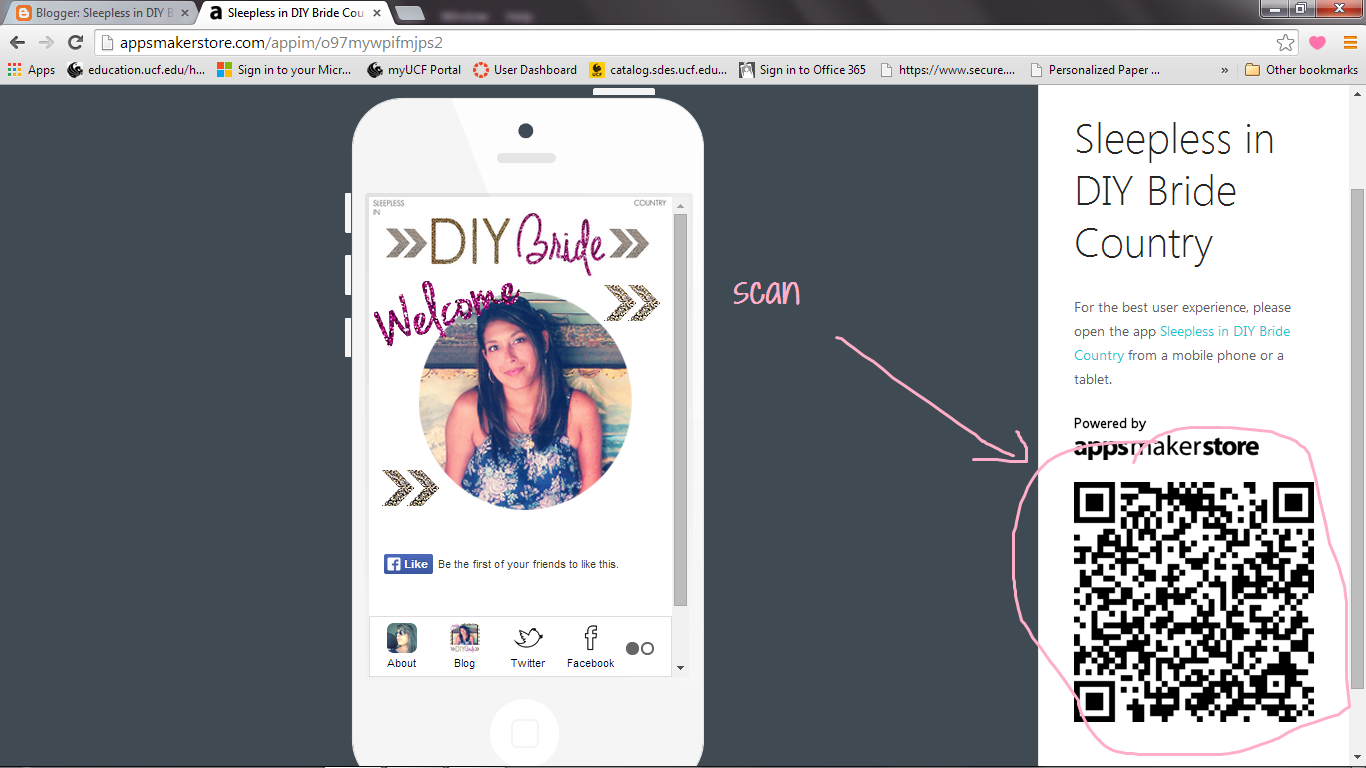Screen dimensions: 1366x768
Task: Click the DIY Bride glitter header logo
Action: pos(517,243)
